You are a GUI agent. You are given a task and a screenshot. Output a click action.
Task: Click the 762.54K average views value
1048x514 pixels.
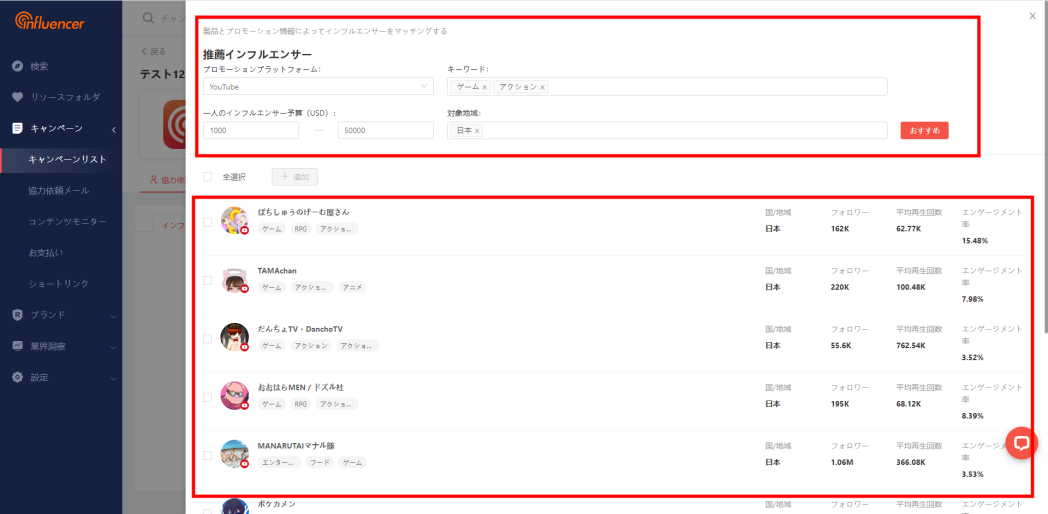point(910,346)
